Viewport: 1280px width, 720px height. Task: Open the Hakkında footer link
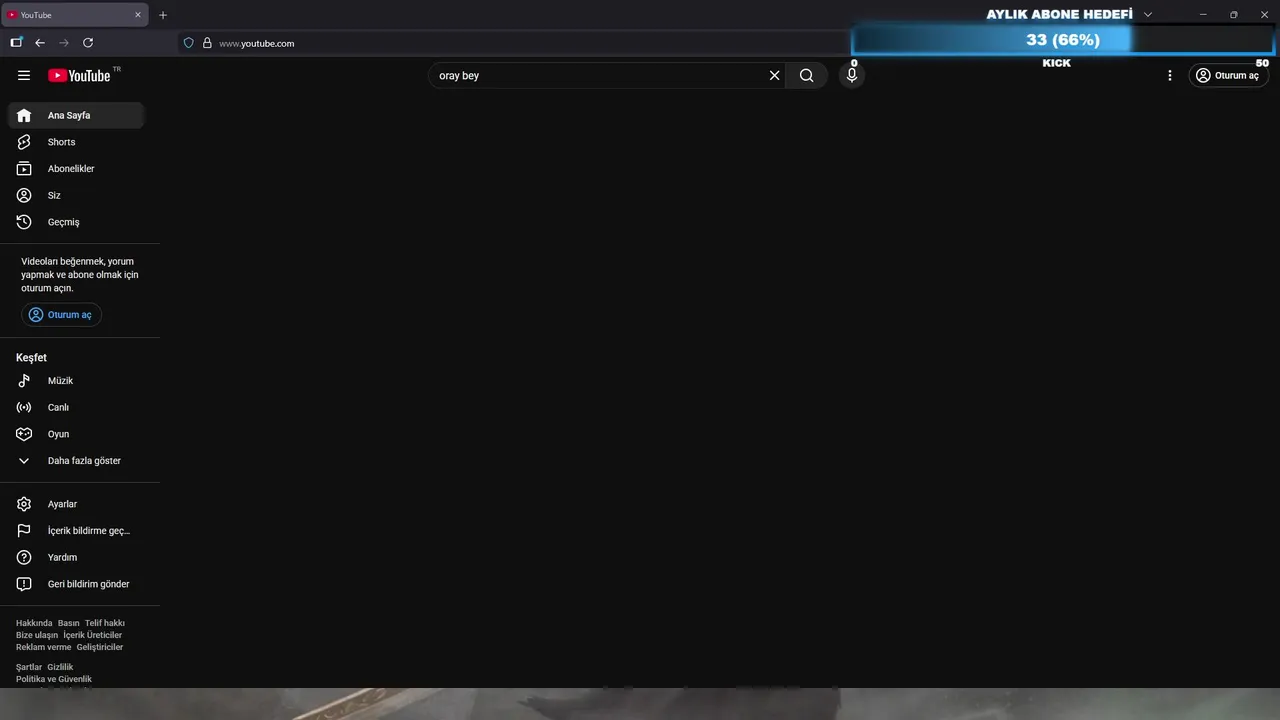click(34, 623)
